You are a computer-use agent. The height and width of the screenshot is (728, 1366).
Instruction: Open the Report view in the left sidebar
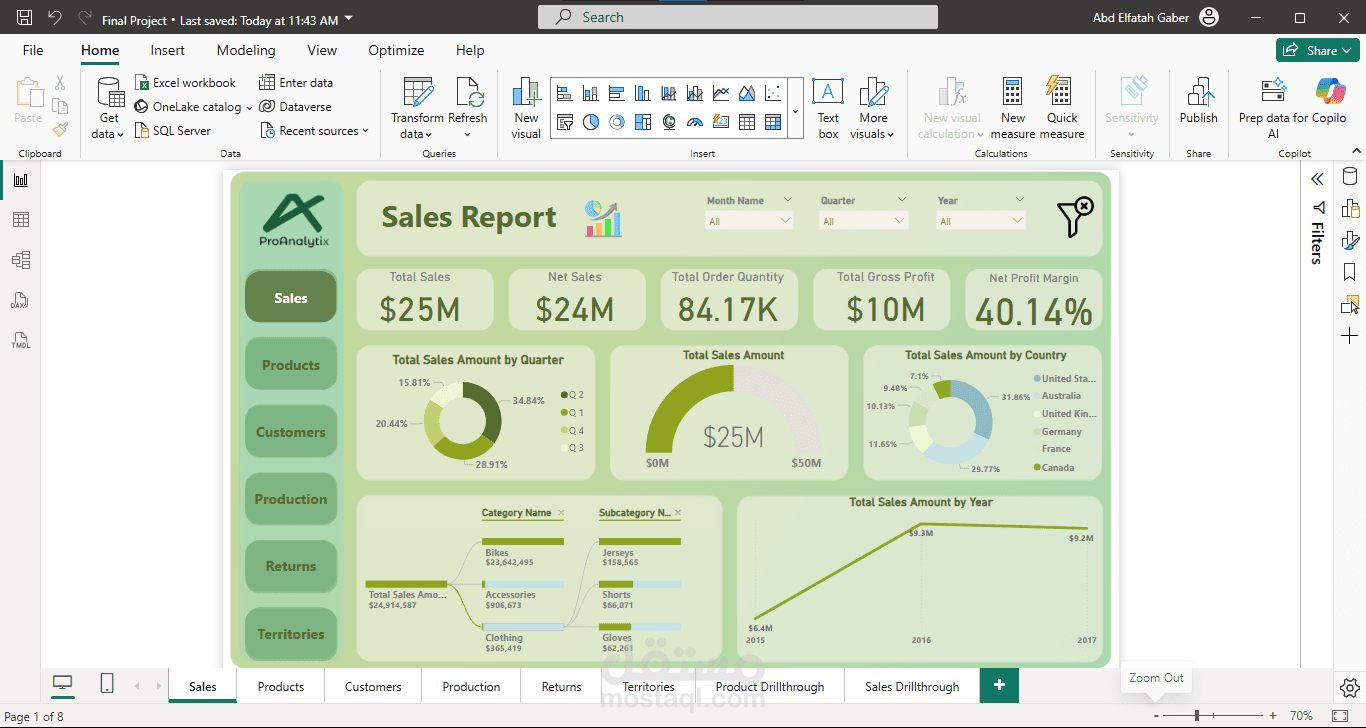tap(22, 179)
